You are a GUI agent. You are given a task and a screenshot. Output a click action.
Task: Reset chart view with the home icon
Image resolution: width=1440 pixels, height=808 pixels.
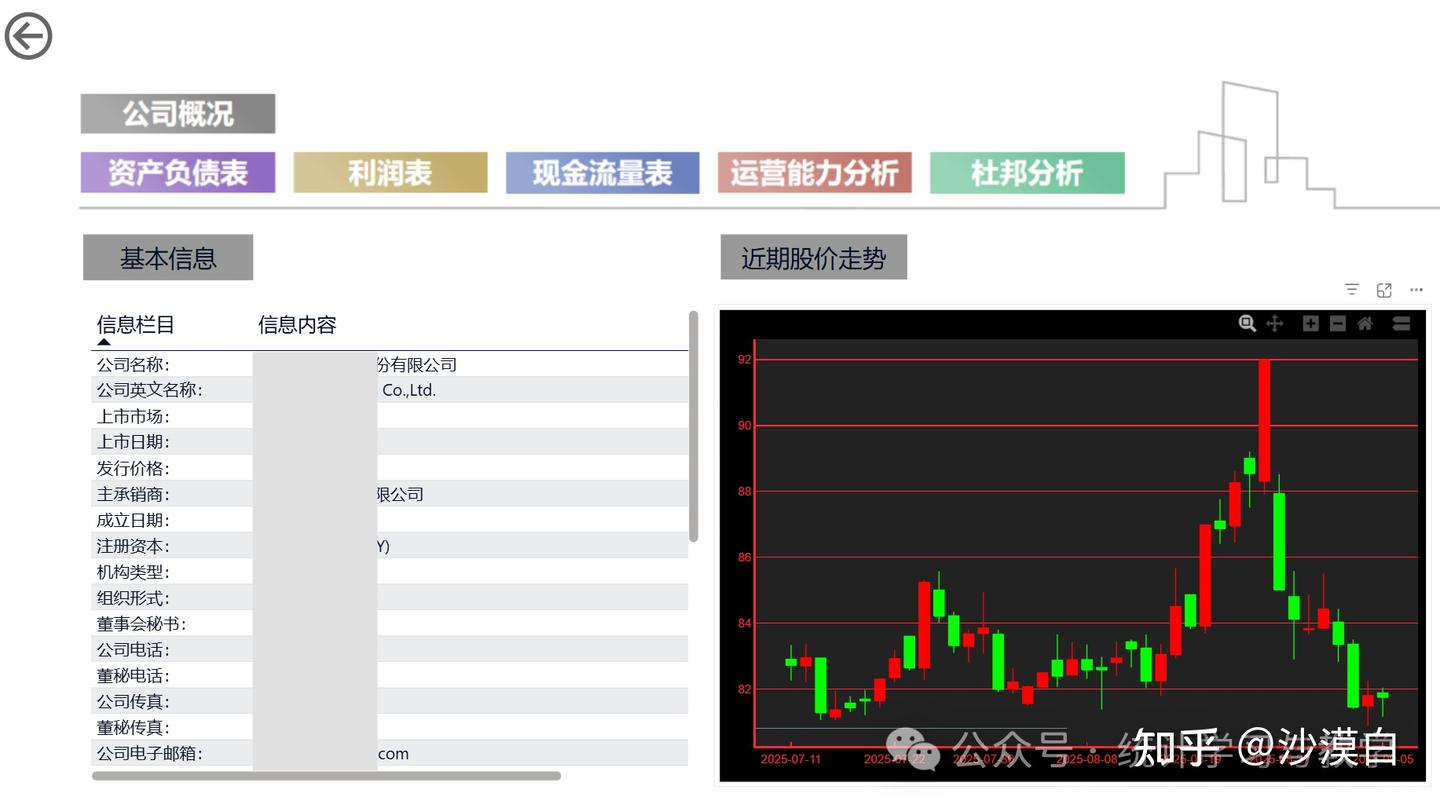[1365, 324]
